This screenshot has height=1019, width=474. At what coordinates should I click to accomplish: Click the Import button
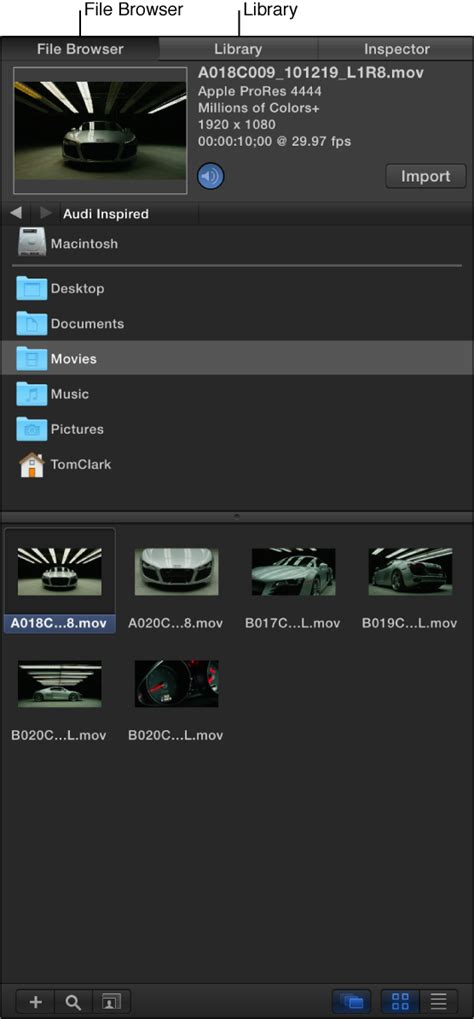pos(426,176)
